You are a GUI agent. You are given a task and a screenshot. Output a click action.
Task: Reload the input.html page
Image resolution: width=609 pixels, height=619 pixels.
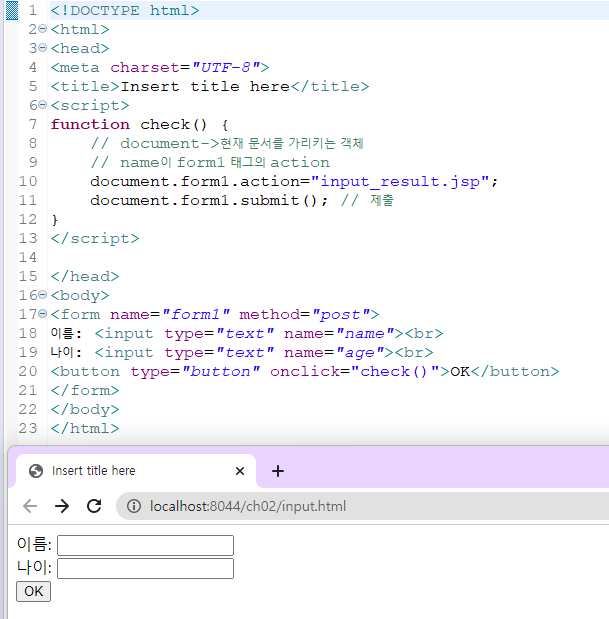click(x=94, y=506)
